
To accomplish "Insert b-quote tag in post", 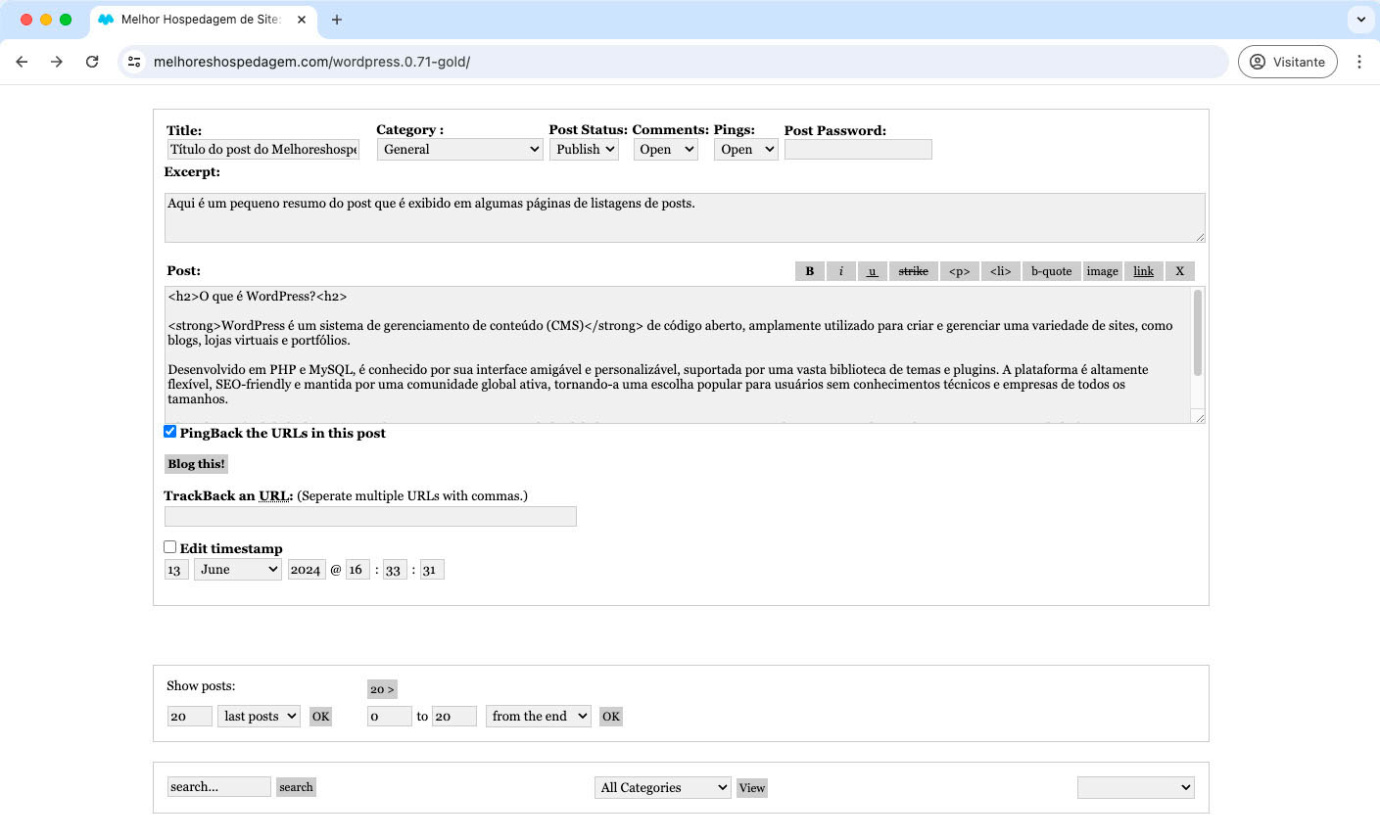I will pos(1051,271).
